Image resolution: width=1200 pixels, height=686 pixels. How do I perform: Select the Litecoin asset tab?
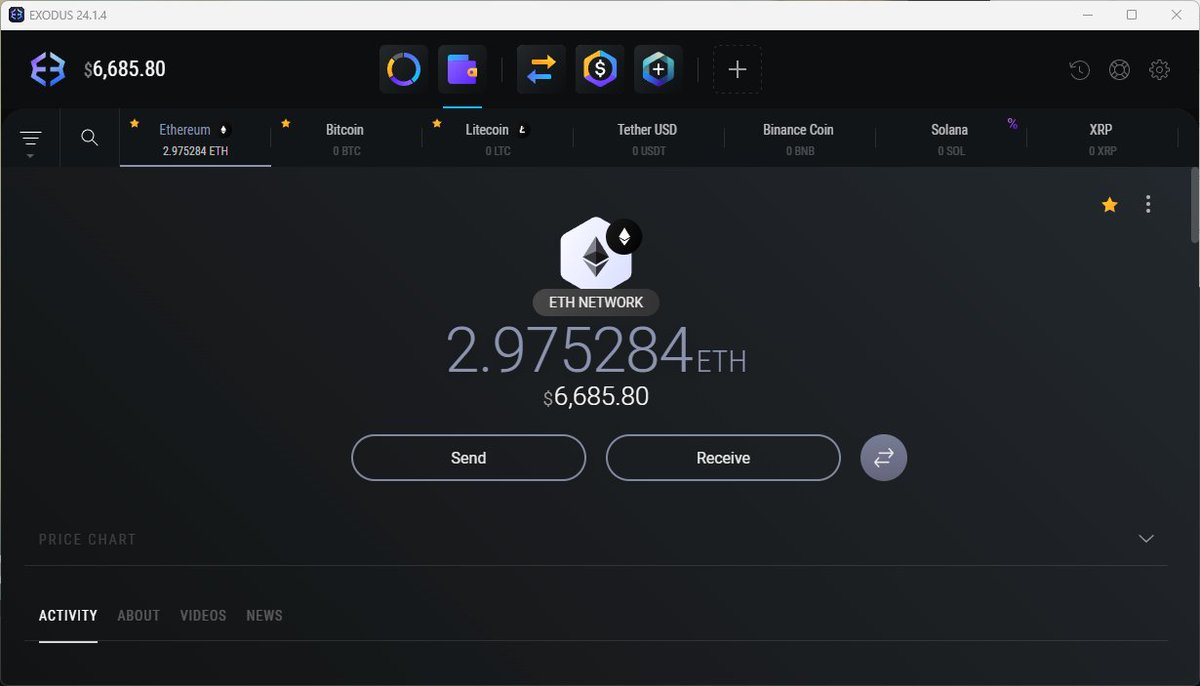pos(497,139)
